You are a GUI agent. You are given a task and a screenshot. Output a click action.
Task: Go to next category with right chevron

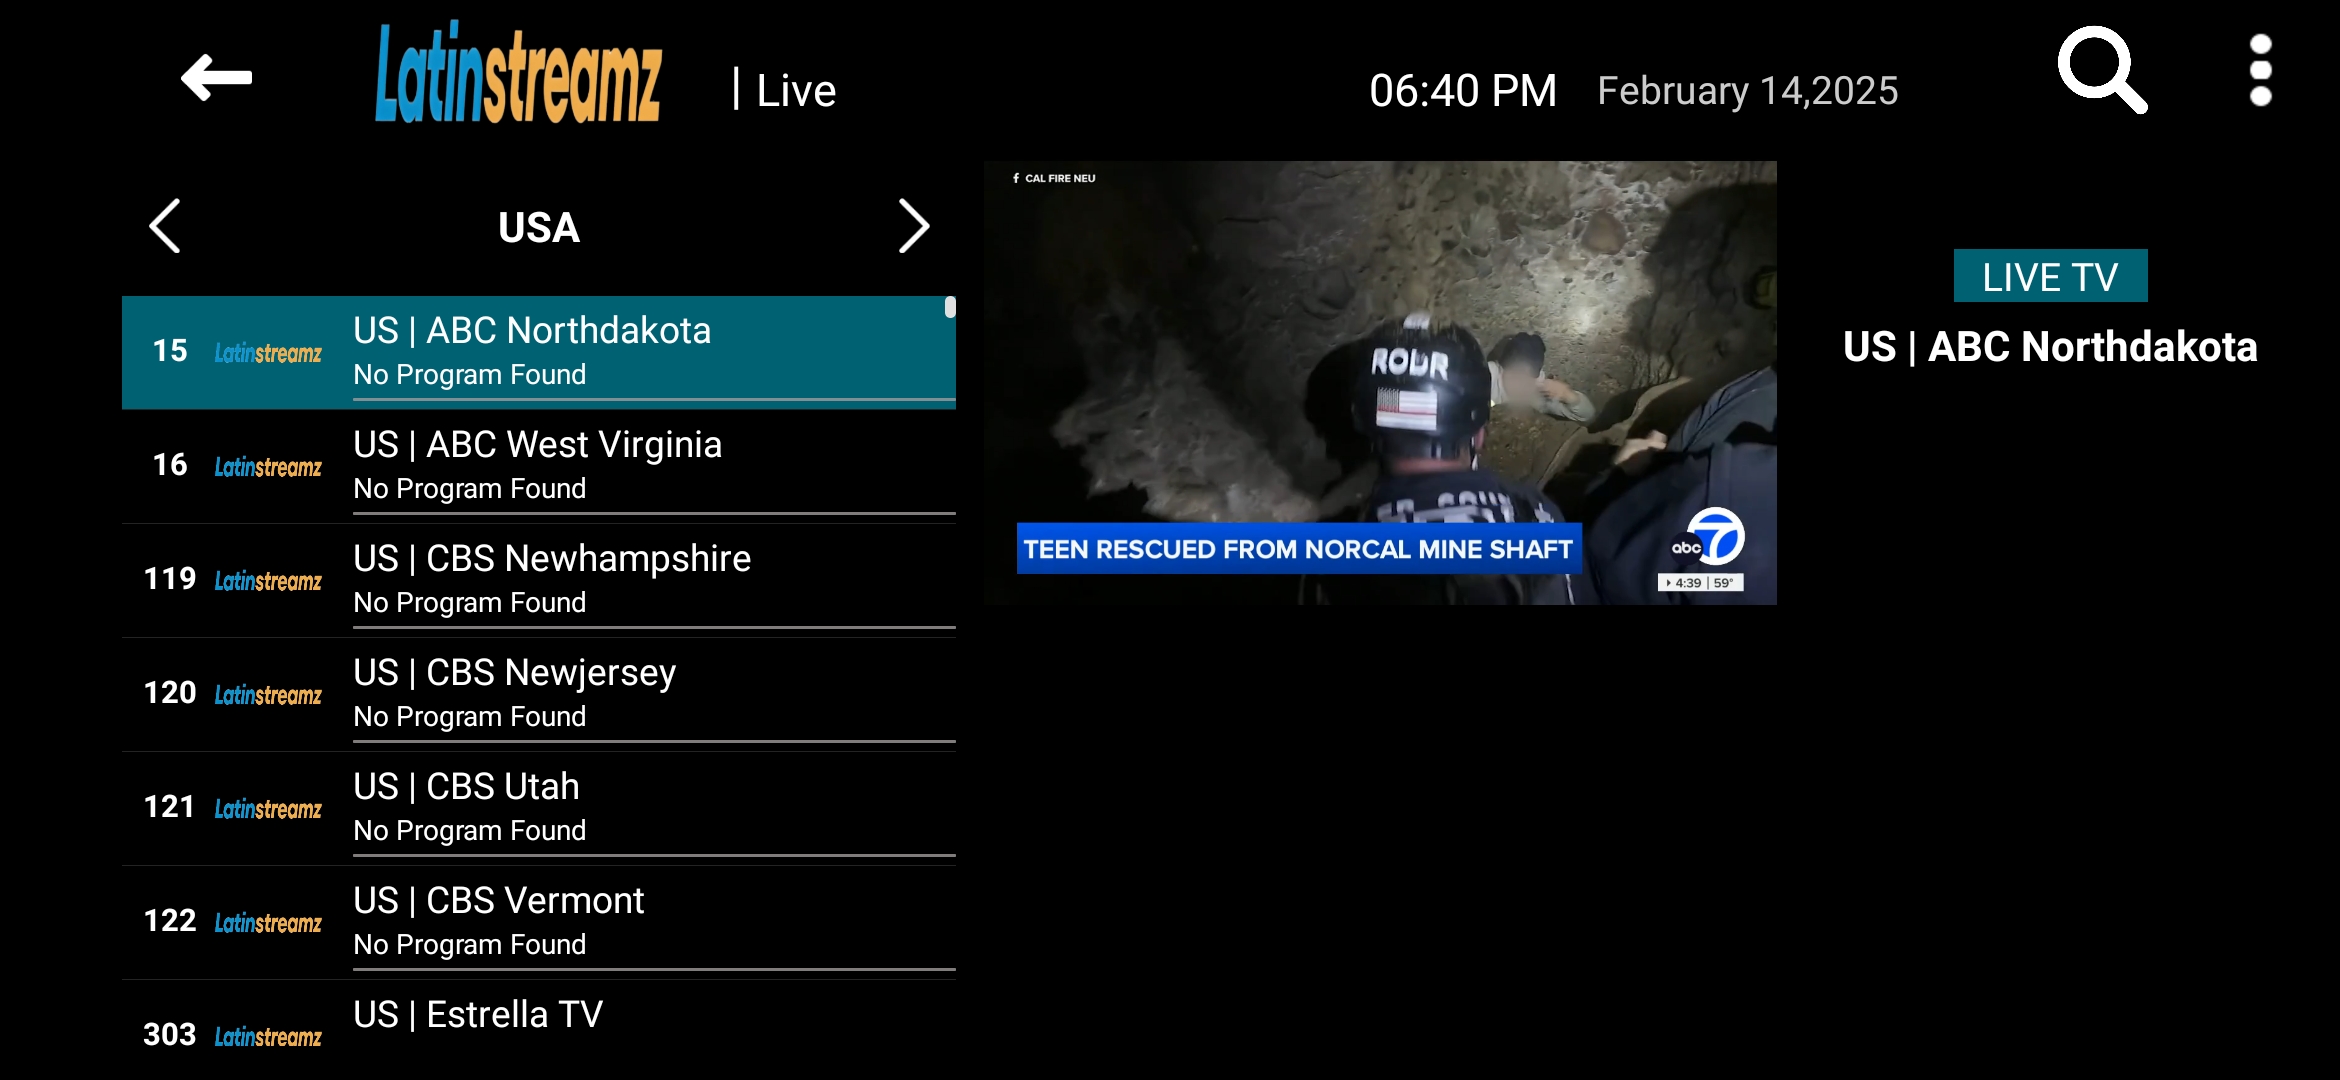[x=913, y=226]
